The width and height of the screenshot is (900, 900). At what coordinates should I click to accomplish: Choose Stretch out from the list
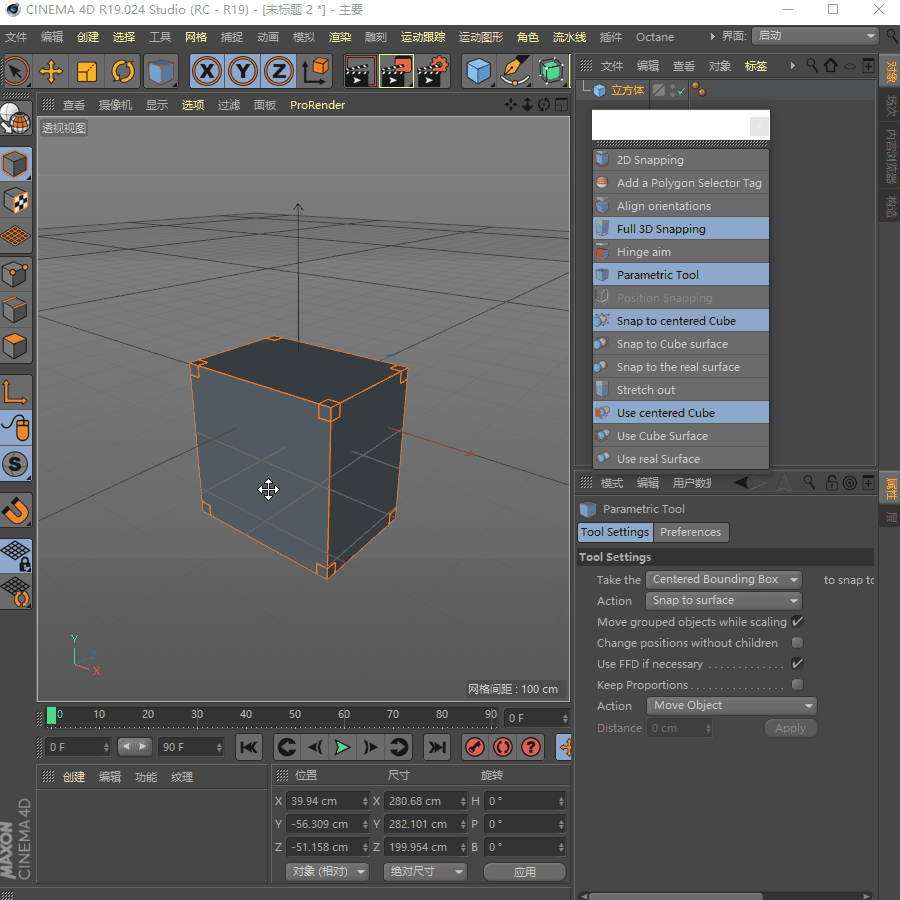pos(646,390)
